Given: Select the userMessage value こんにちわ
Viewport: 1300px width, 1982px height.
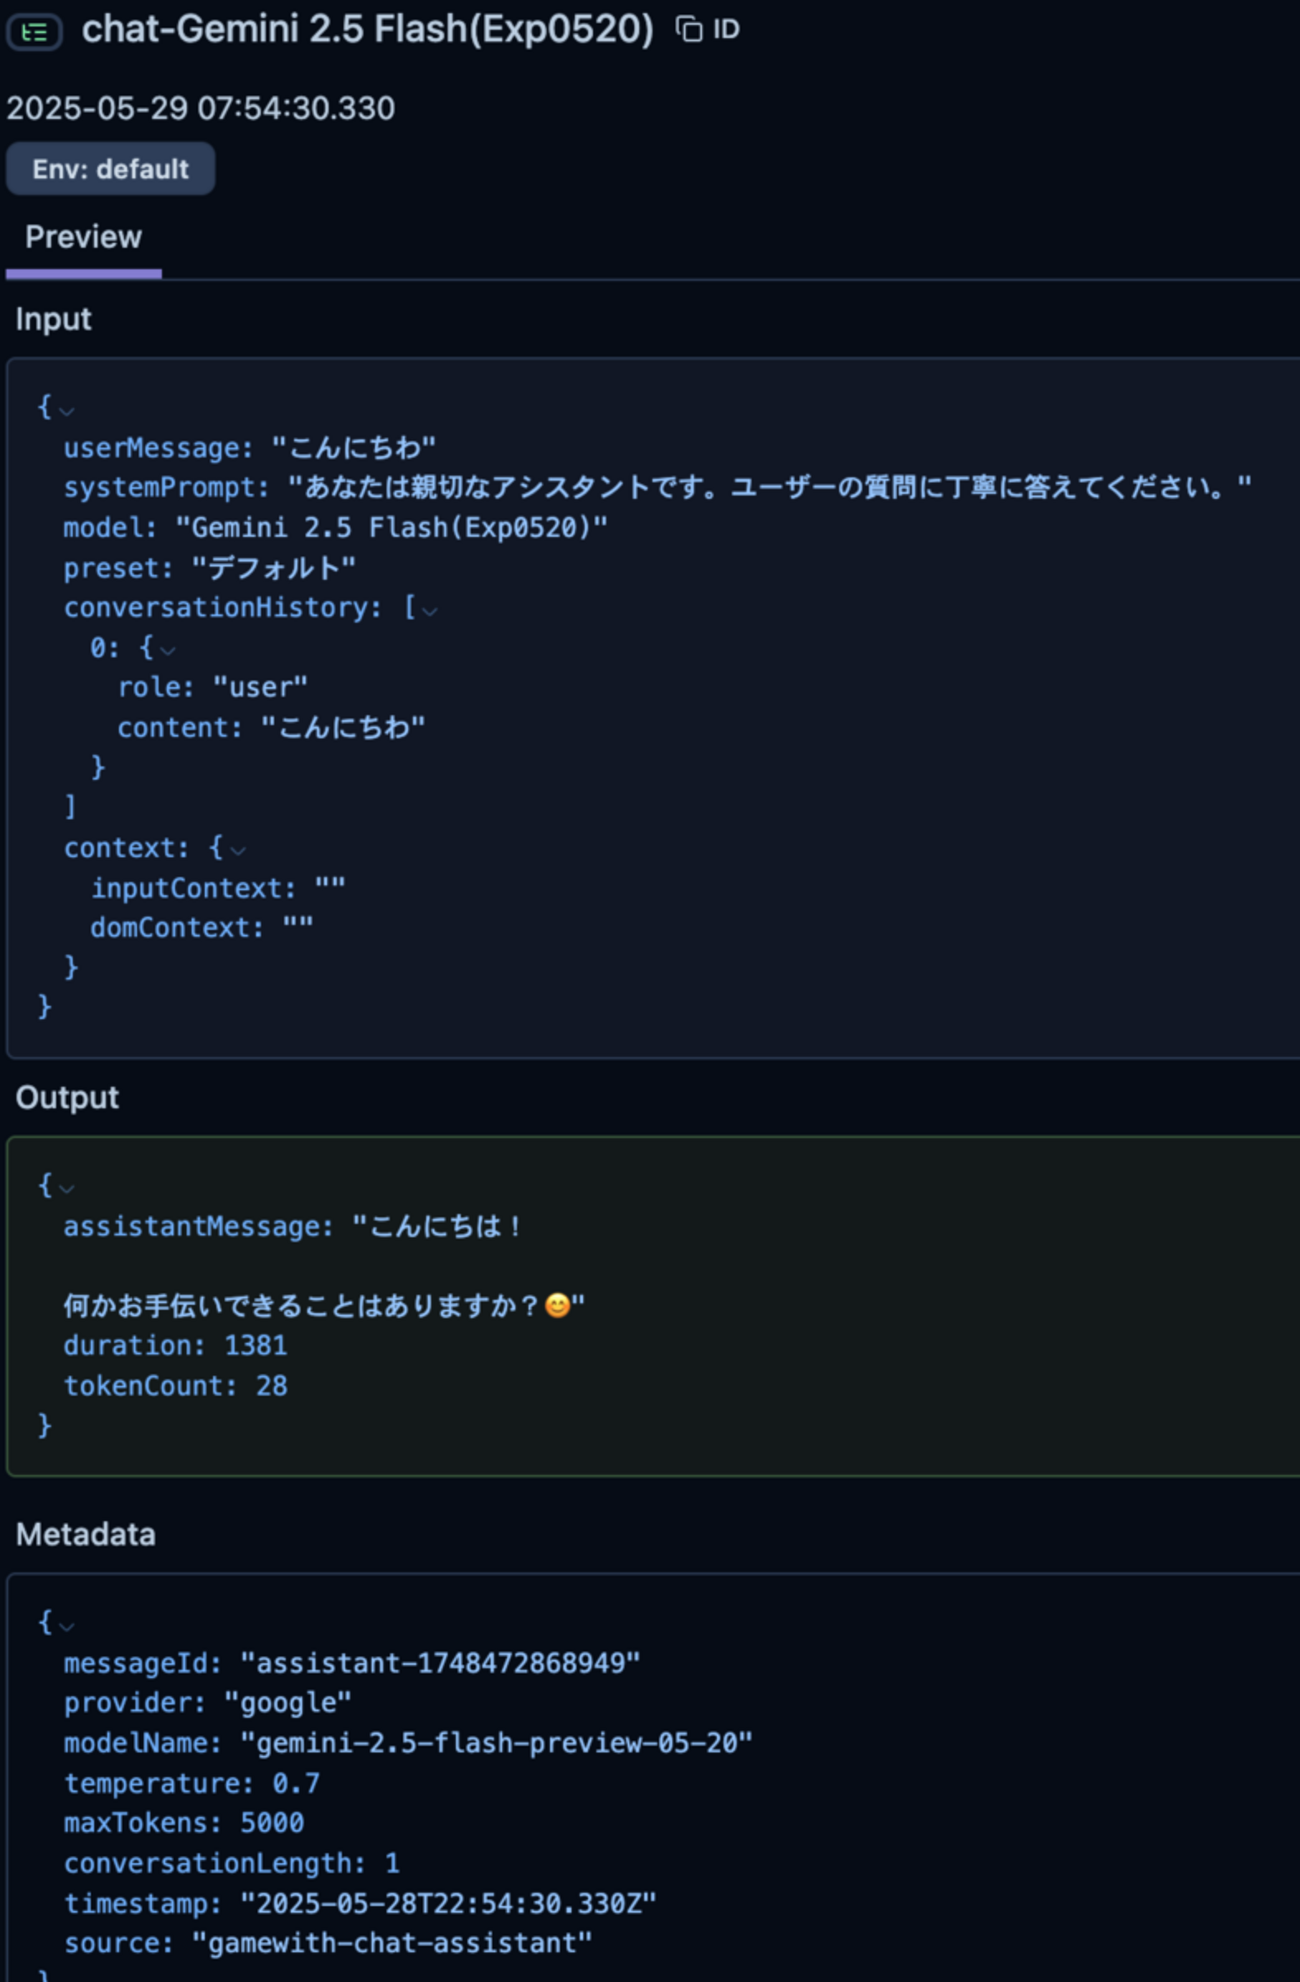Looking at the screenshot, I should (x=355, y=447).
